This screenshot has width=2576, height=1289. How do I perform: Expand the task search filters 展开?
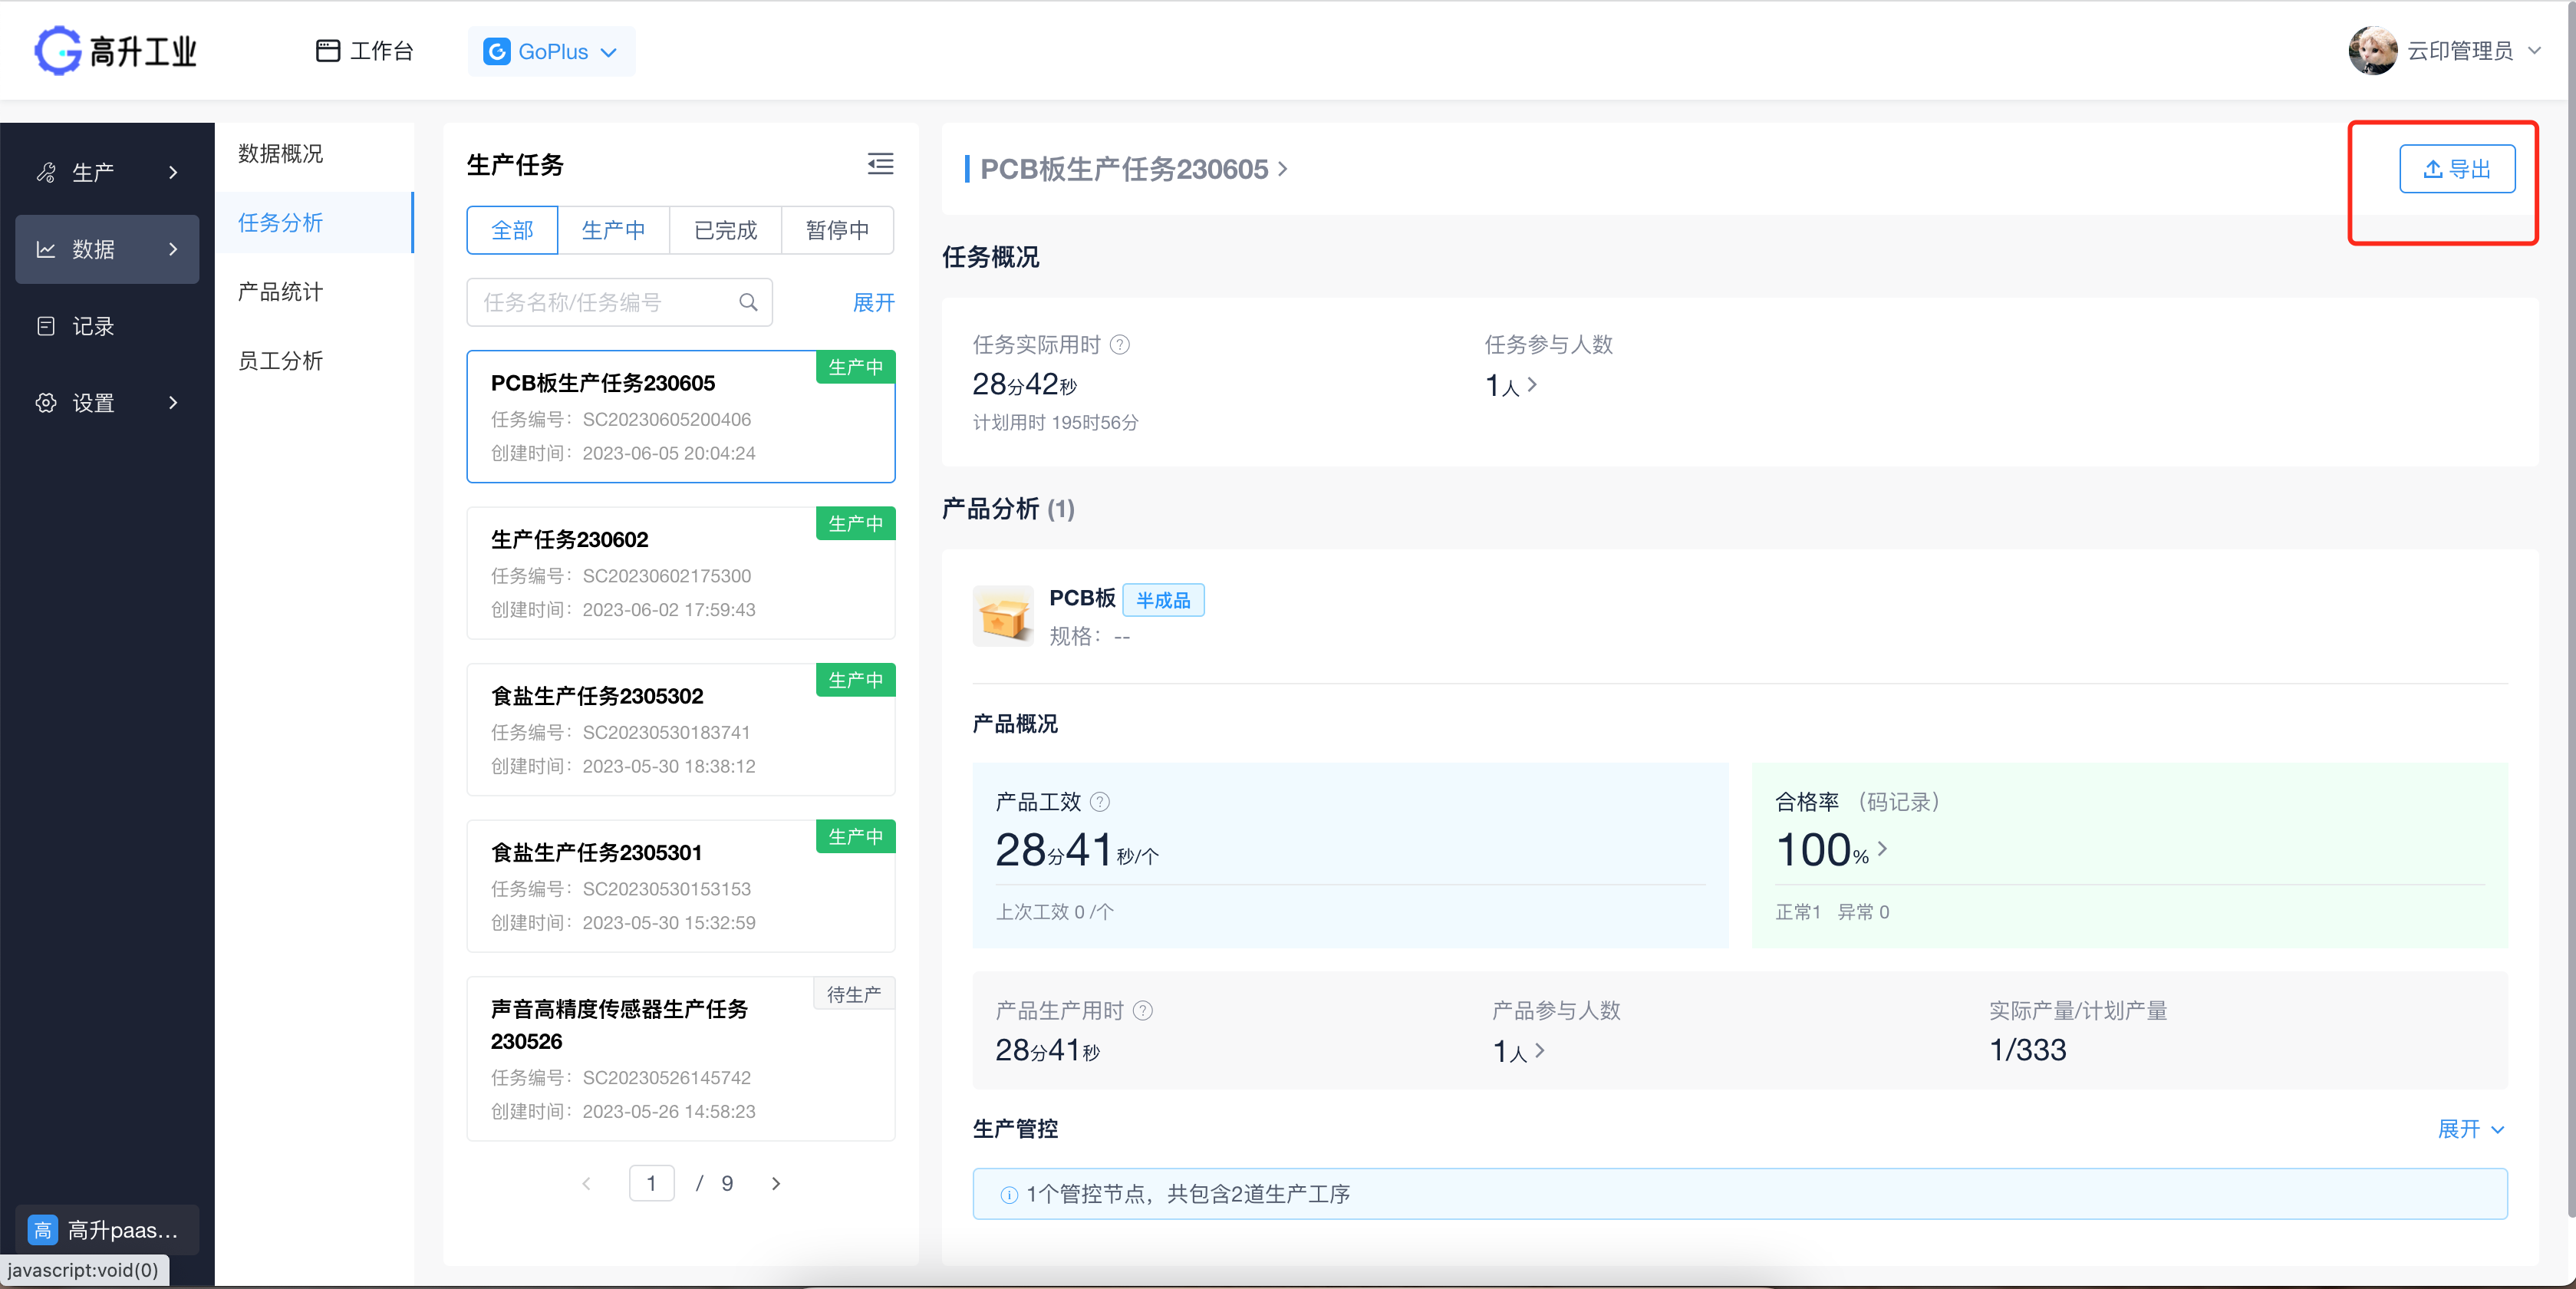pos(873,302)
